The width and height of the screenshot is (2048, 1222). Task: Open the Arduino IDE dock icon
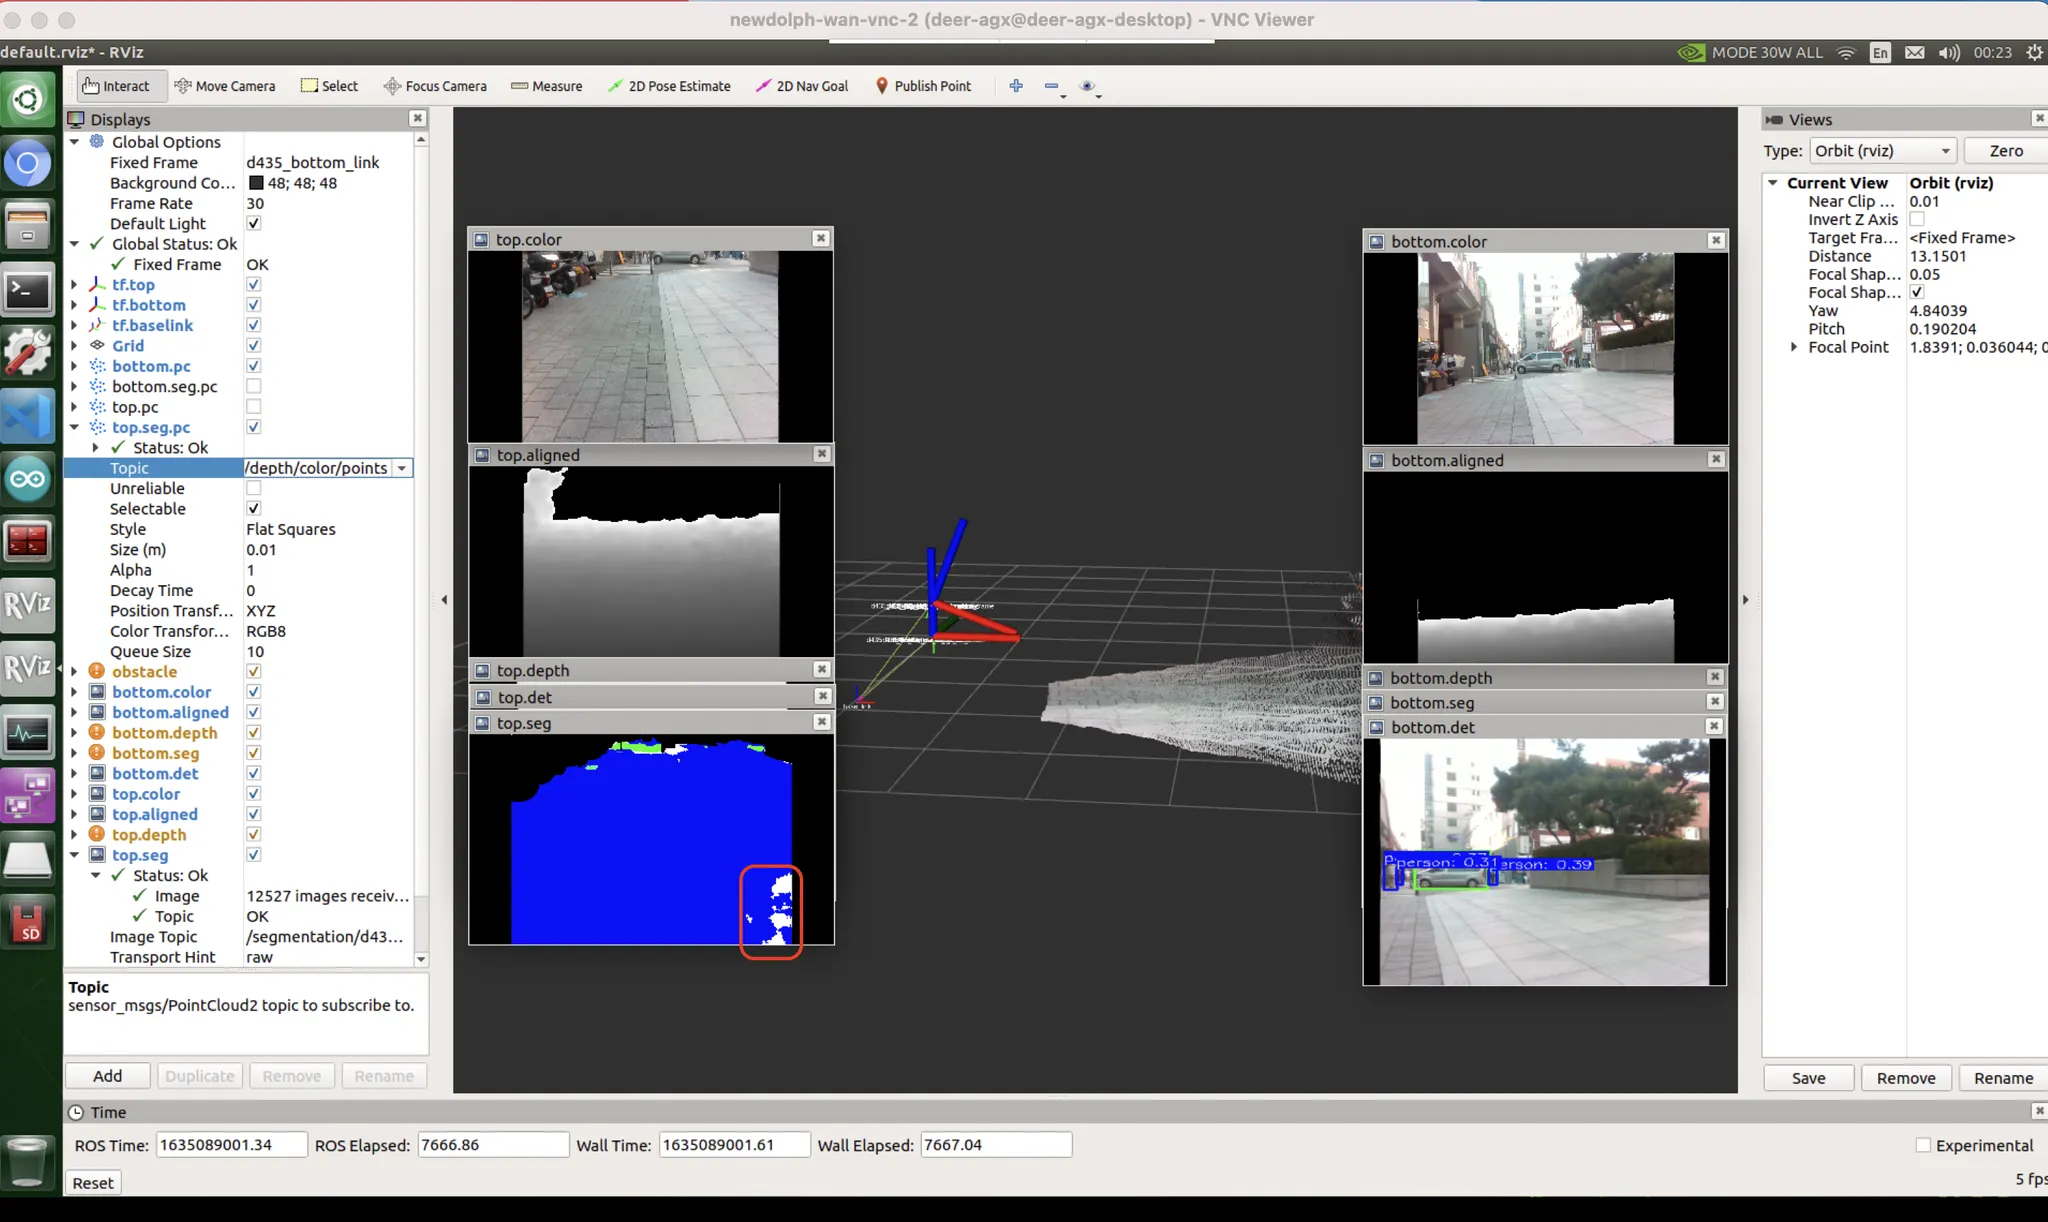click(x=27, y=479)
